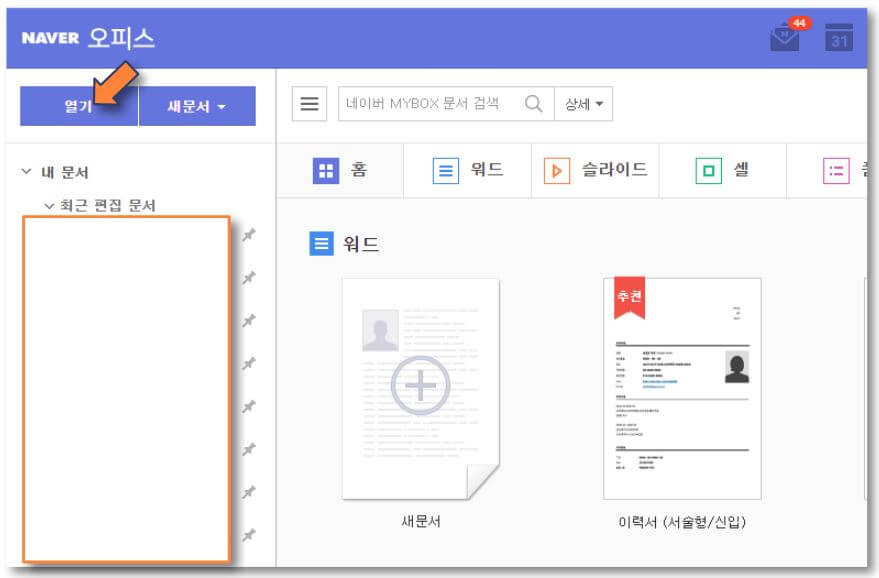
Task: Open the Naver mail icon with 44 badge
Action: (785, 38)
